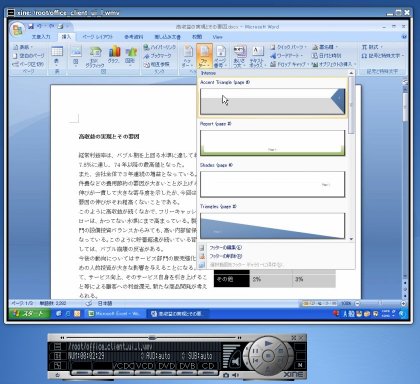Screen dimensions: 420x384
Task: Click the Windows Start button
Action: point(30,314)
